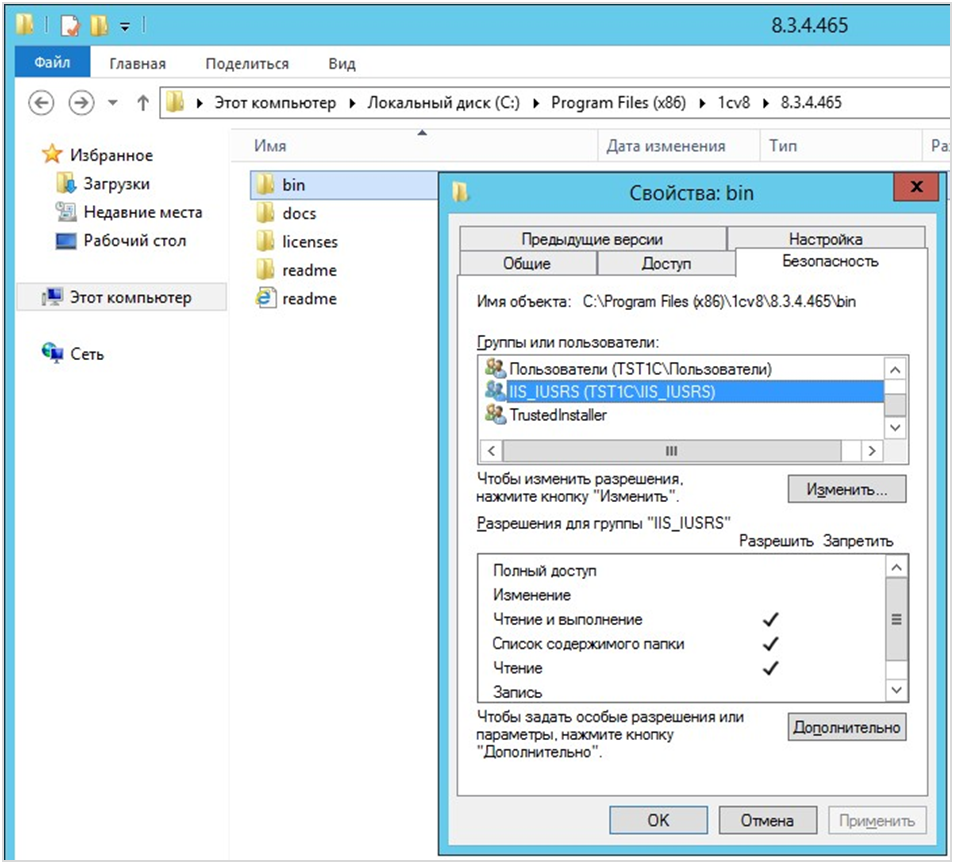Open Рабочий стол from favorites
The height and width of the screenshot is (864, 954).
66,241
